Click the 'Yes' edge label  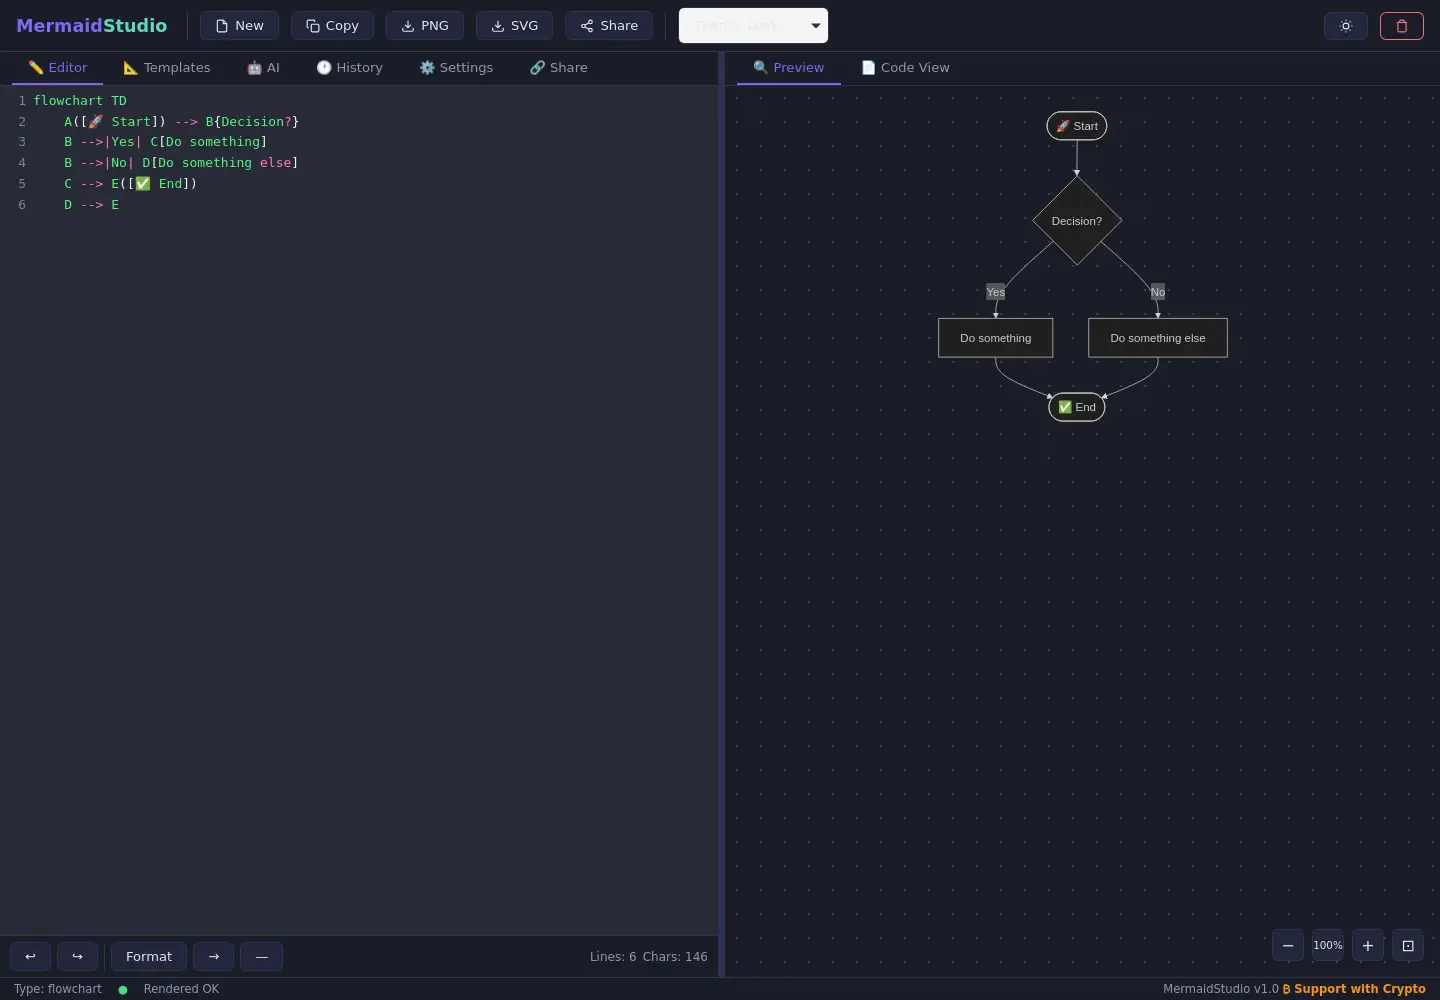tap(996, 292)
